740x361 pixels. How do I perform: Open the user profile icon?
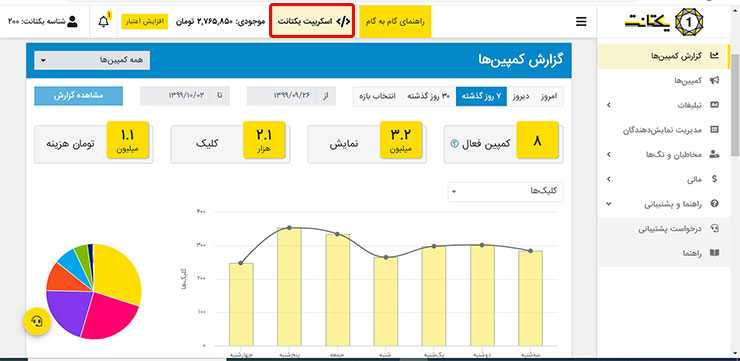click(72, 21)
